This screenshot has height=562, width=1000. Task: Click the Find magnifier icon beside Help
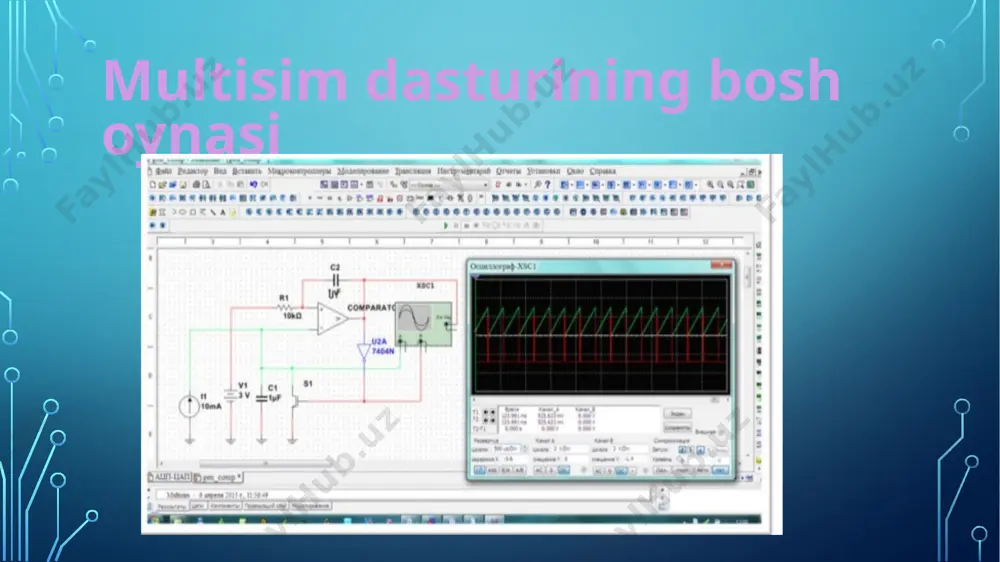(x=538, y=184)
